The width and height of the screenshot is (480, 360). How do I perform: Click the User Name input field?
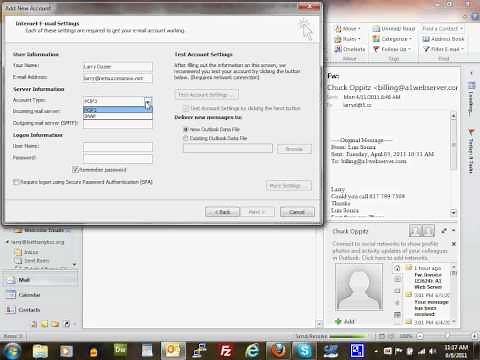(x=118, y=147)
